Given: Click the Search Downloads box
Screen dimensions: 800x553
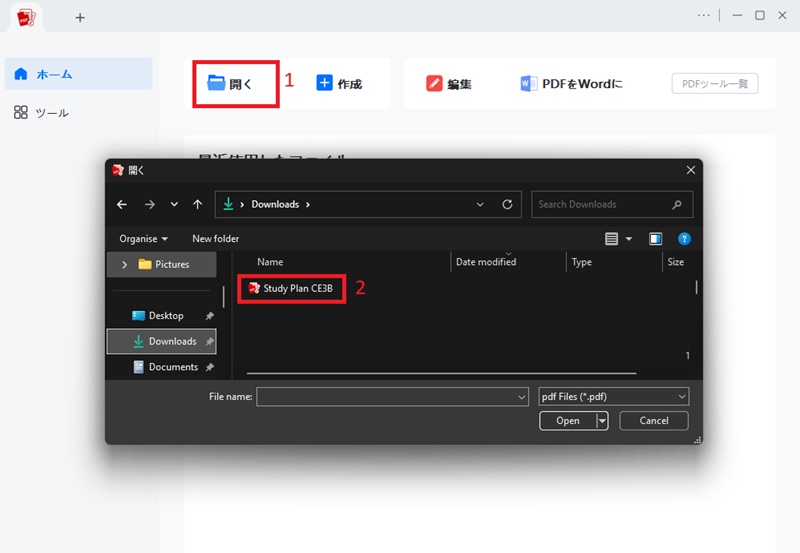Looking at the screenshot, I should pyautogui.click(x=612, y=204).
